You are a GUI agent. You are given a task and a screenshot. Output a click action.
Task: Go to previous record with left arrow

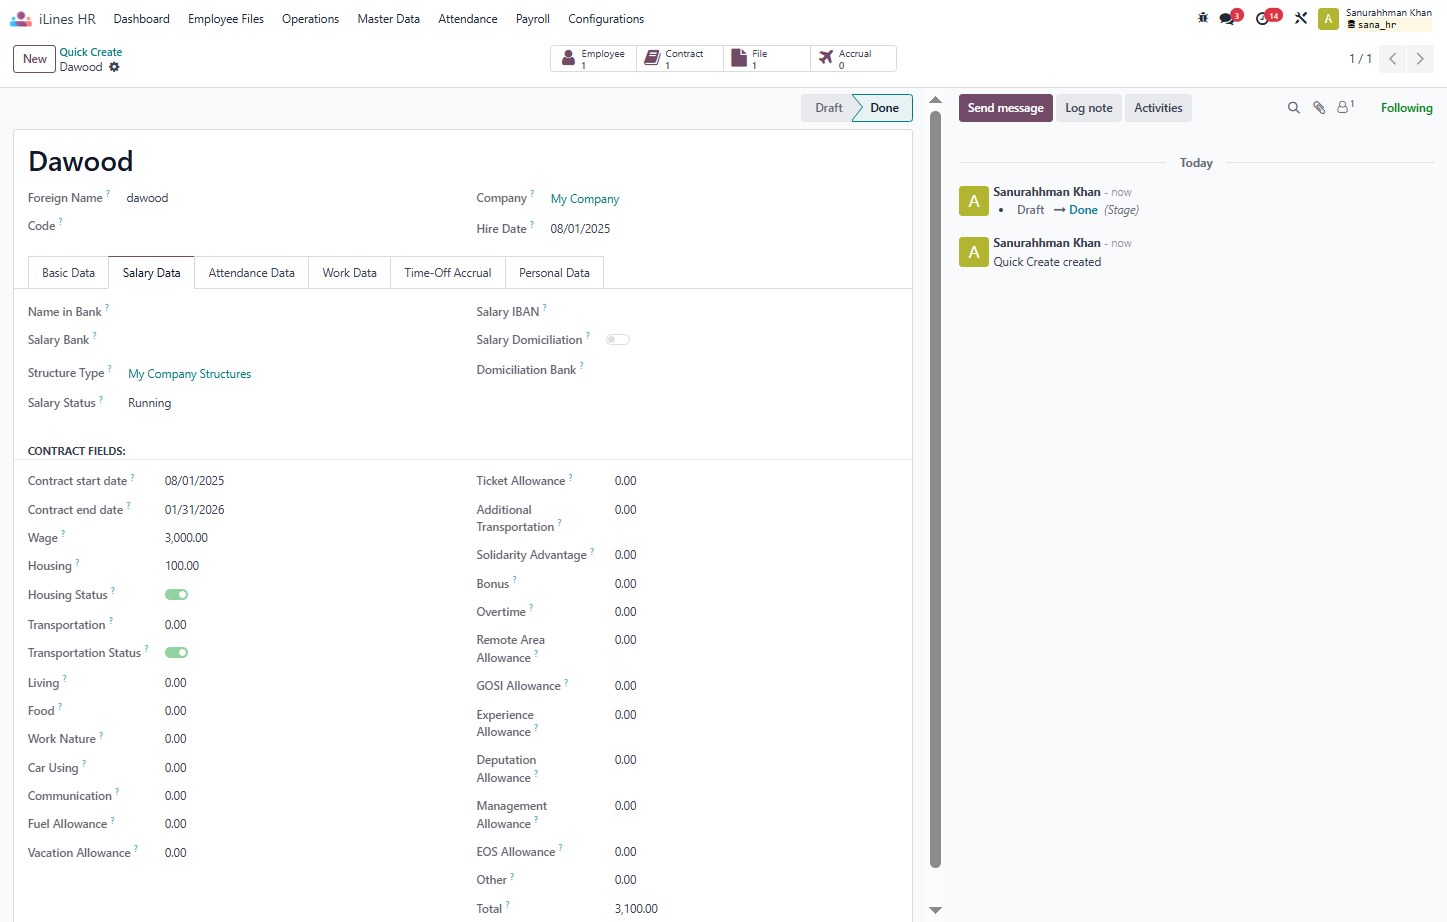pos(1392,59)
